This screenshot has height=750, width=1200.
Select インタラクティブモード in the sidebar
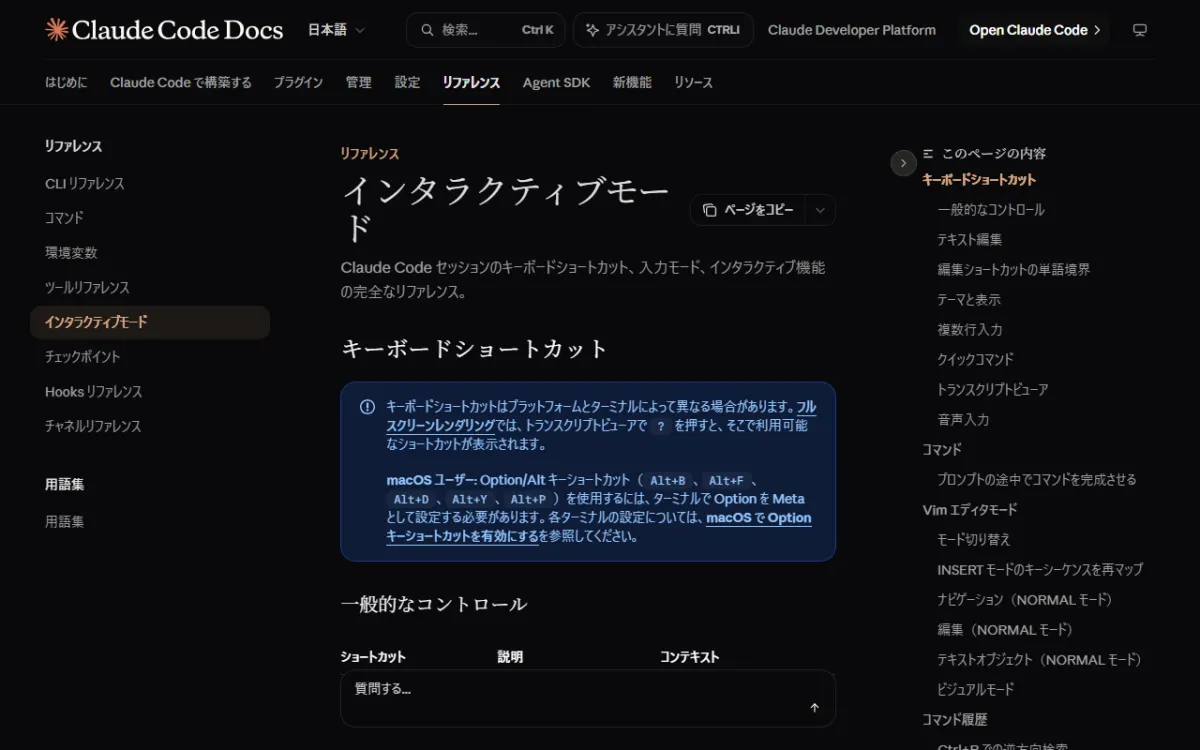tap(150, 322)
